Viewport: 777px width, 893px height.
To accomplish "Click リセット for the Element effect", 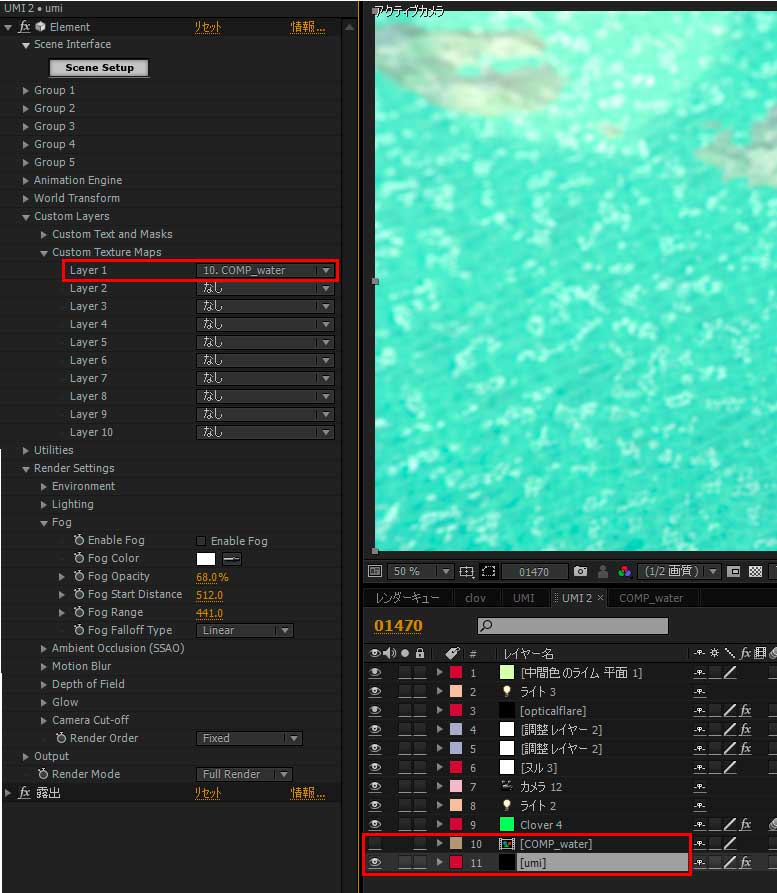I will (207, 27).
